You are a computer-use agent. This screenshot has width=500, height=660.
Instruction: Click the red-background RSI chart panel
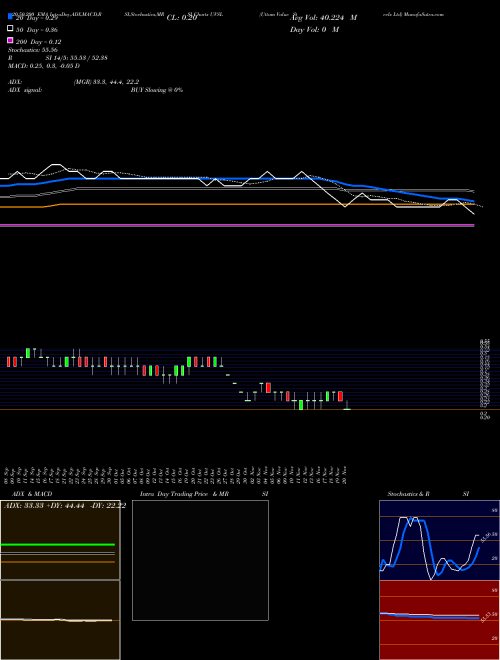439,620
